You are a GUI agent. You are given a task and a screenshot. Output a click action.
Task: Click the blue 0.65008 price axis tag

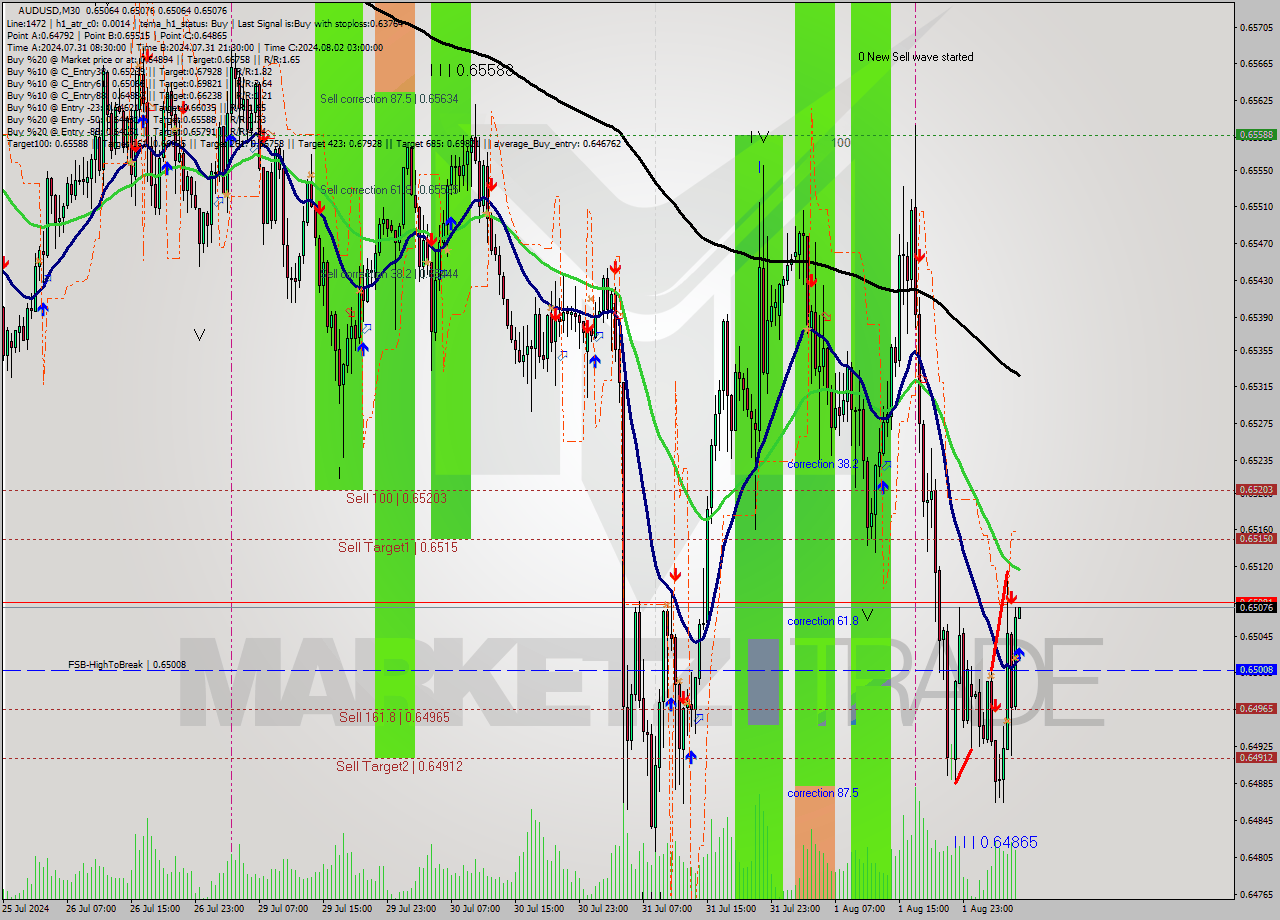tap(1256, 670)
